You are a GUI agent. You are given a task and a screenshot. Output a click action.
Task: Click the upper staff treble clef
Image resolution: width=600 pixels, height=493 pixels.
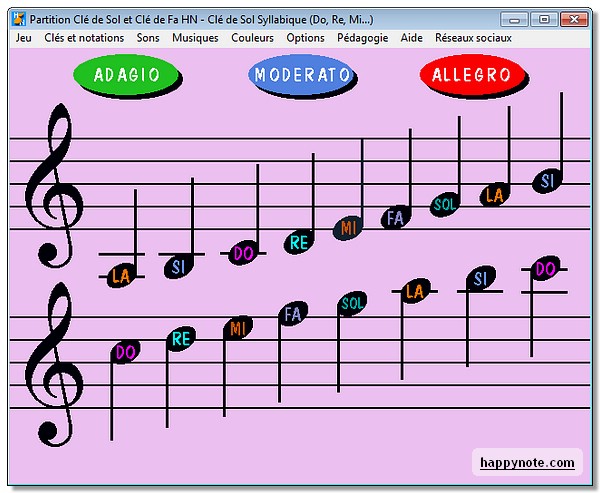pyautogui.click(x=54, y=185)
